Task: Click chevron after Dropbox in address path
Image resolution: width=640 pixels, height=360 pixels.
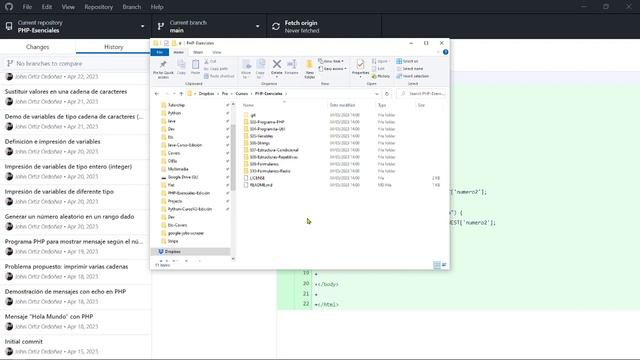Action: [x=218, y=93]
